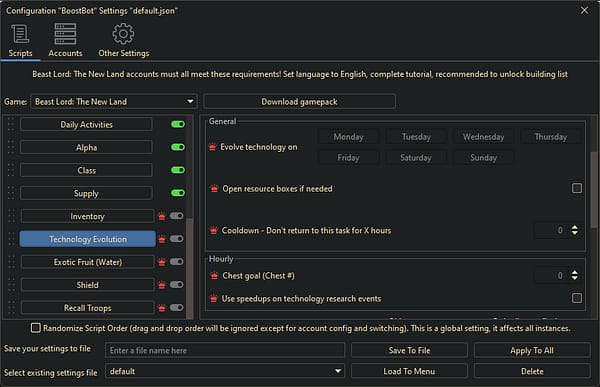Select Wednesday for technology evolution

click(x=483, y=137)
